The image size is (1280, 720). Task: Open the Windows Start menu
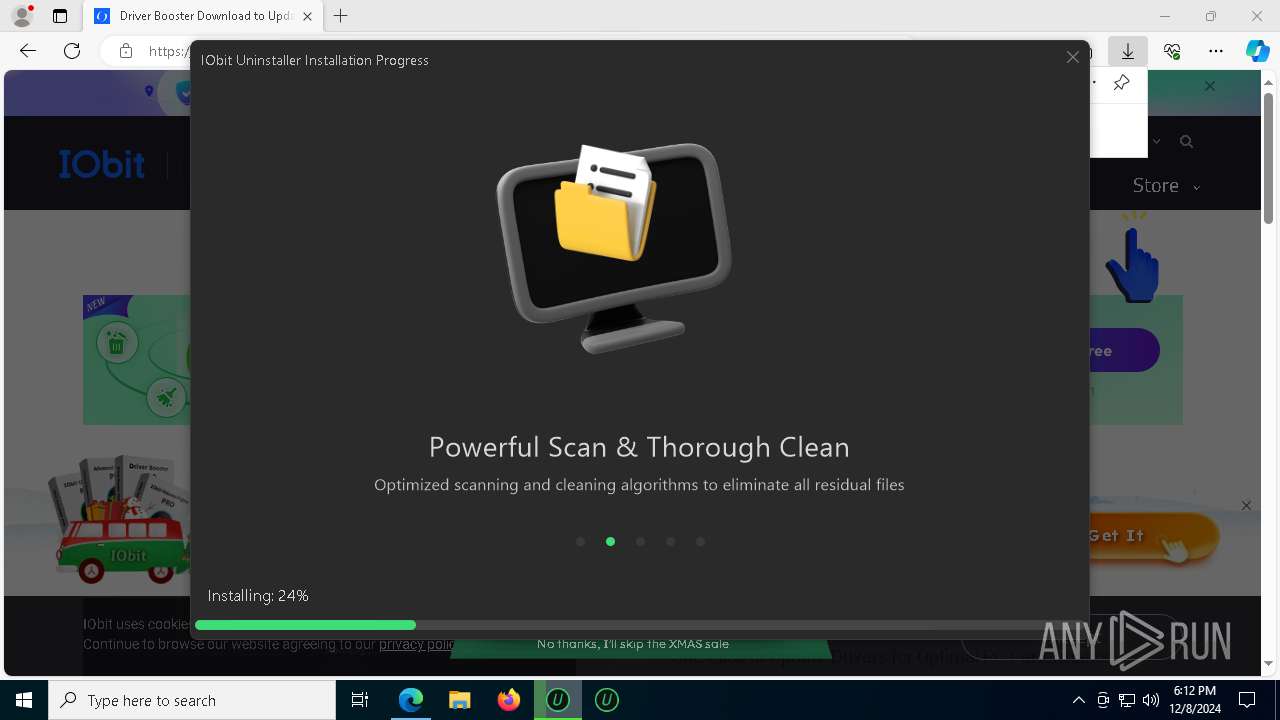[24, 700]
